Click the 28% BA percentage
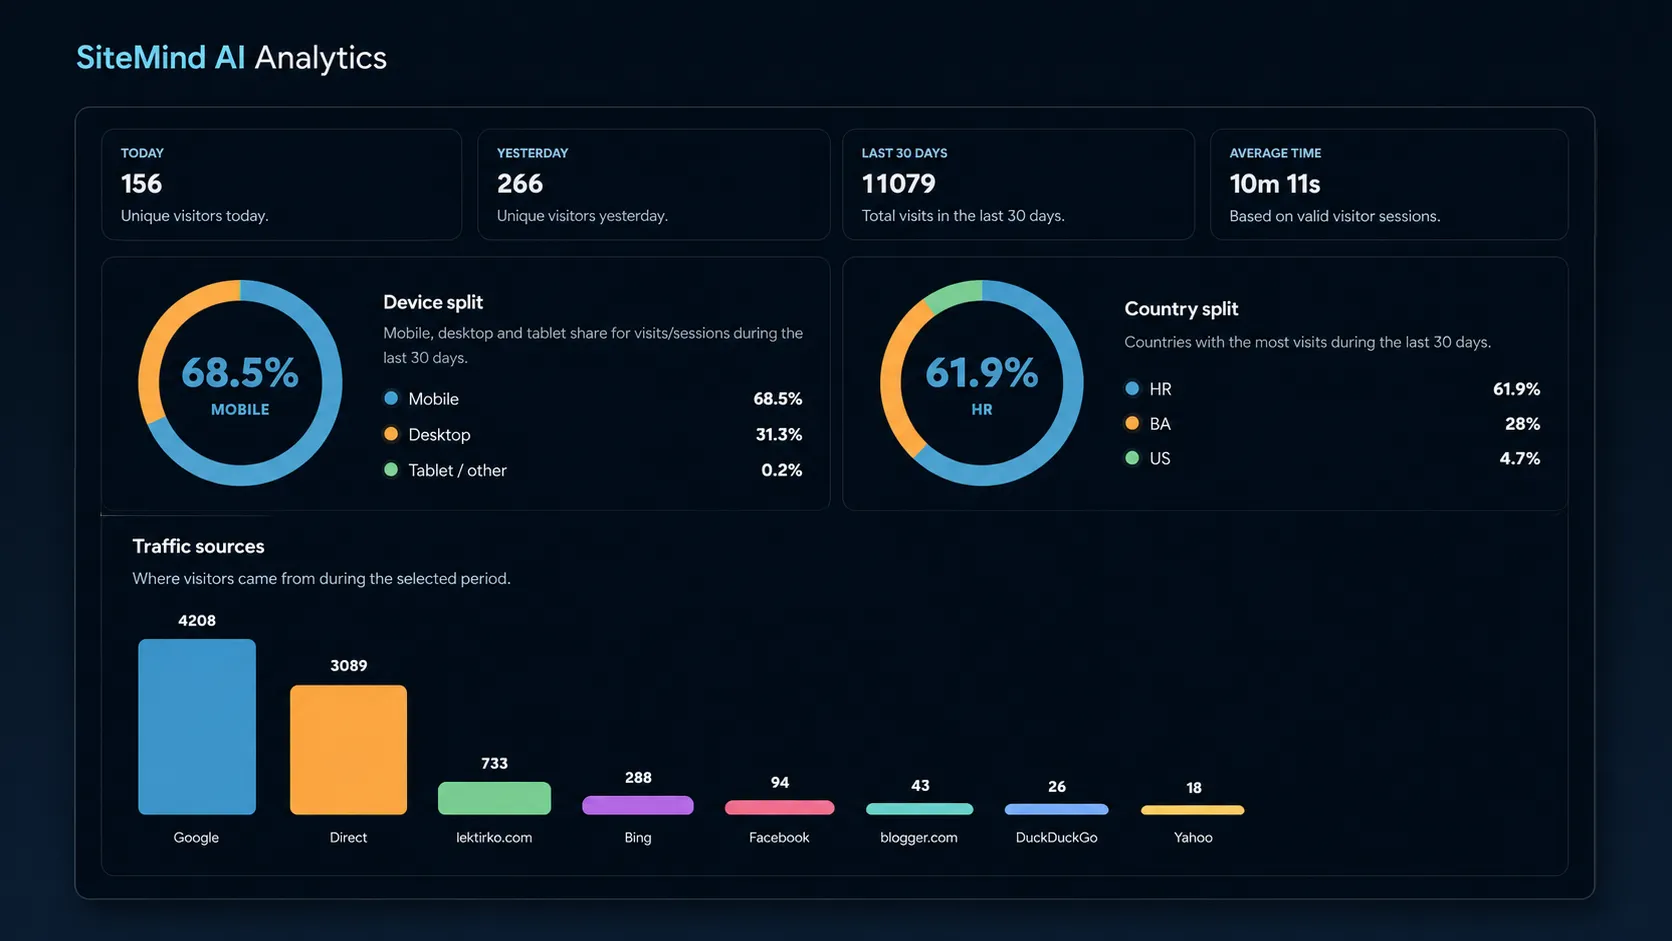Viewport: 1672px width, 941px height. [x=1522, y=424]
